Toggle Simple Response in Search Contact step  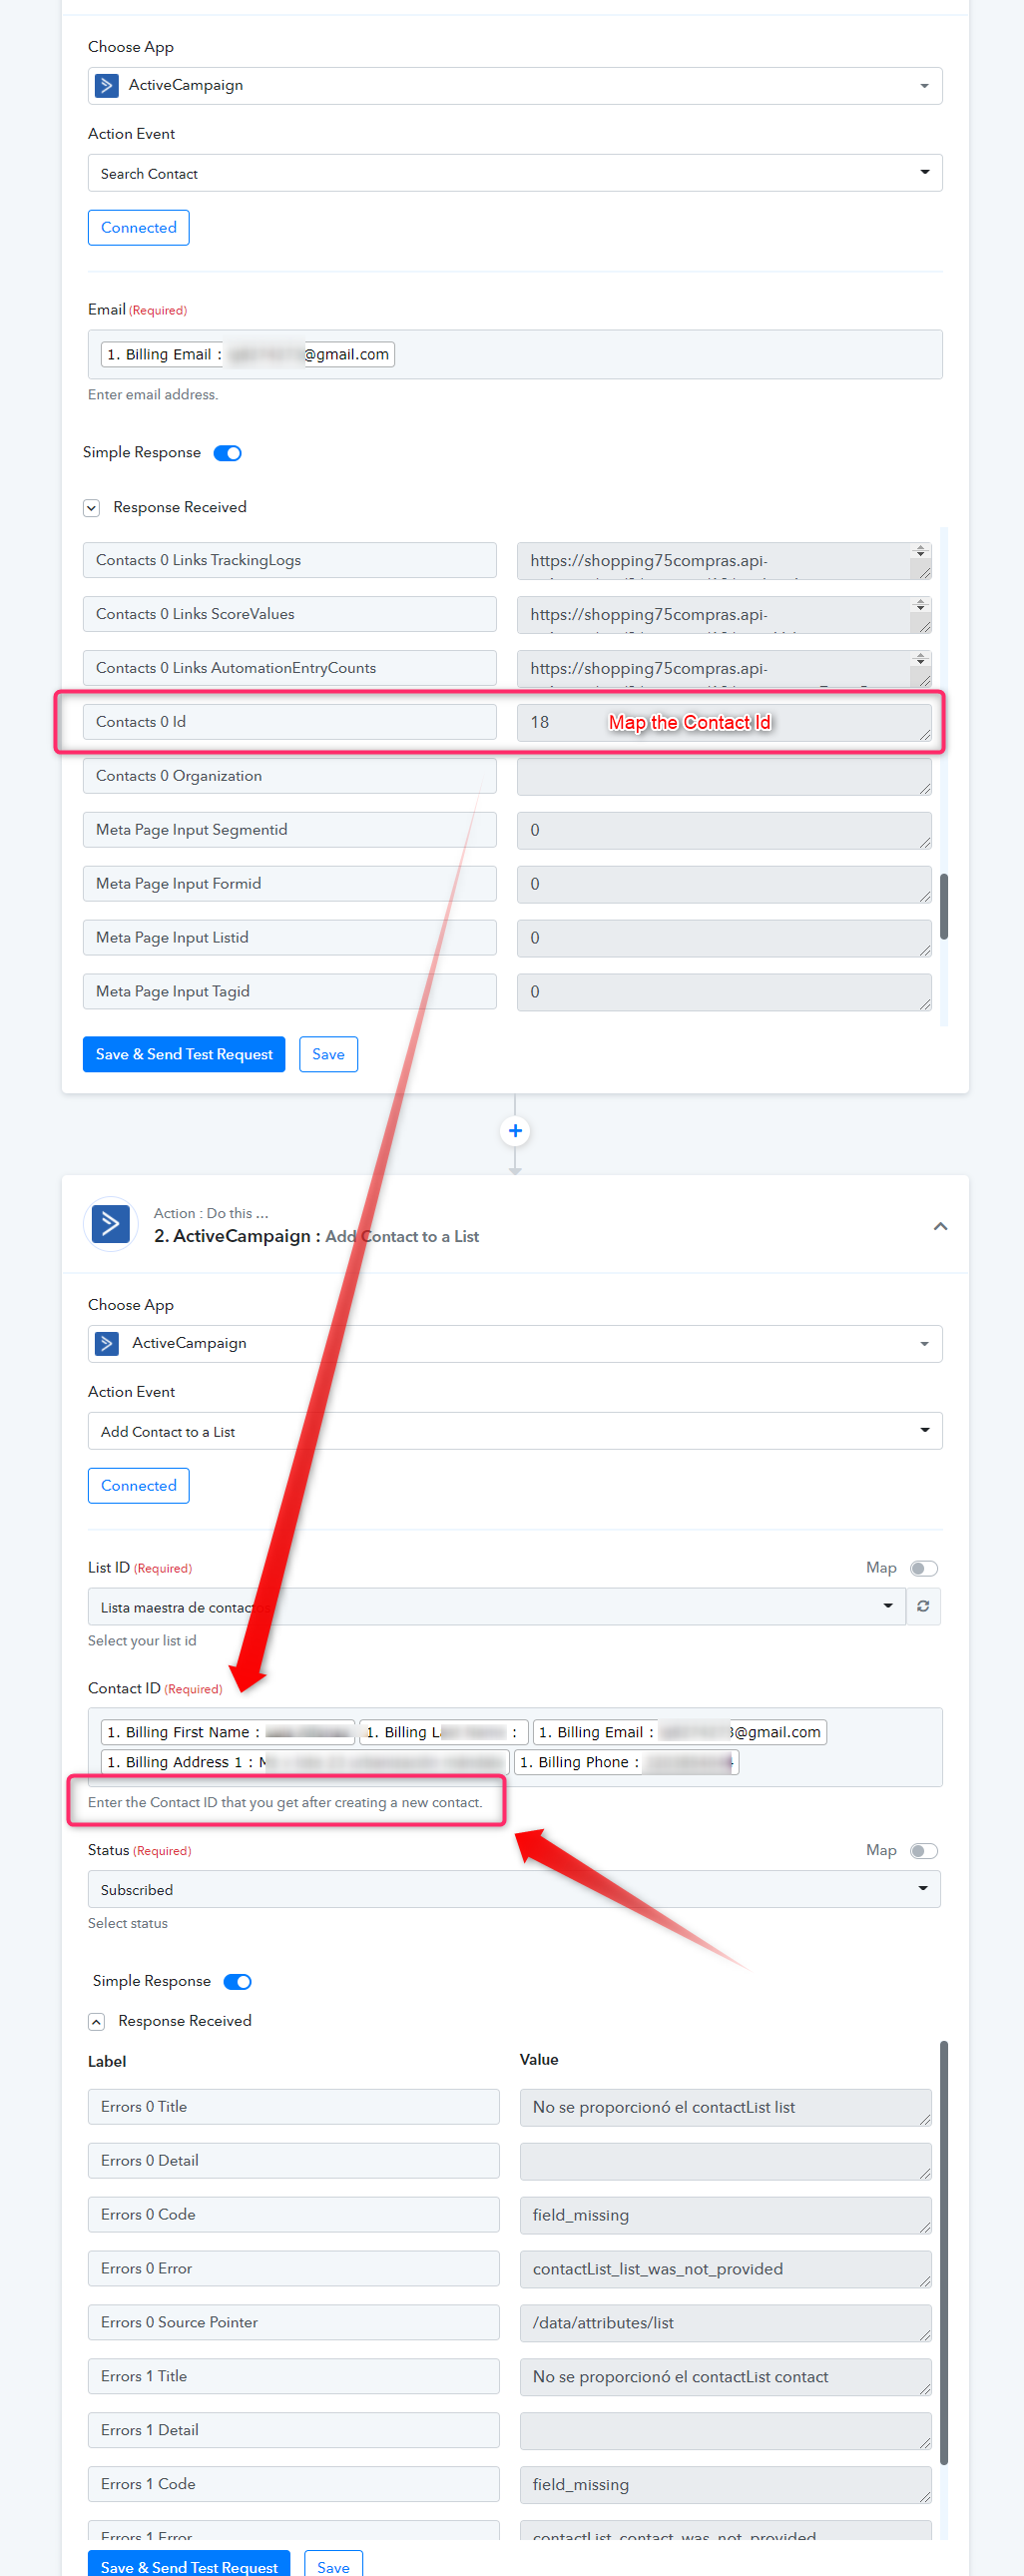click(x=228, y=453)
